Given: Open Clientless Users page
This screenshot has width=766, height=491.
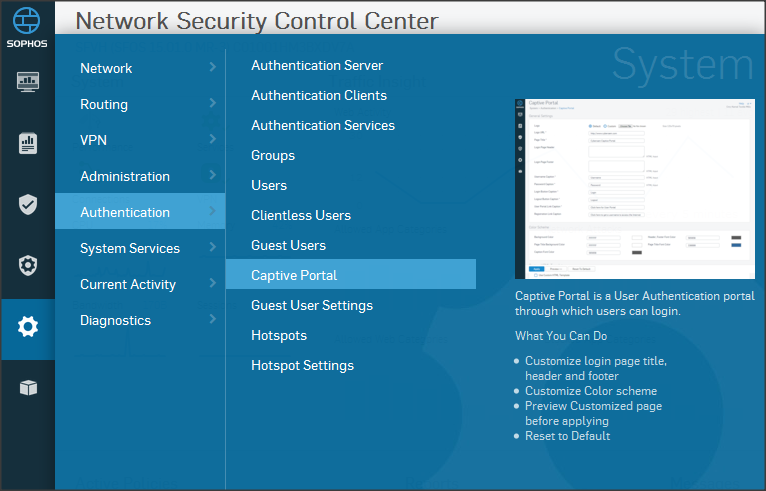Looking at the screenshot, I should coord(301,215).
